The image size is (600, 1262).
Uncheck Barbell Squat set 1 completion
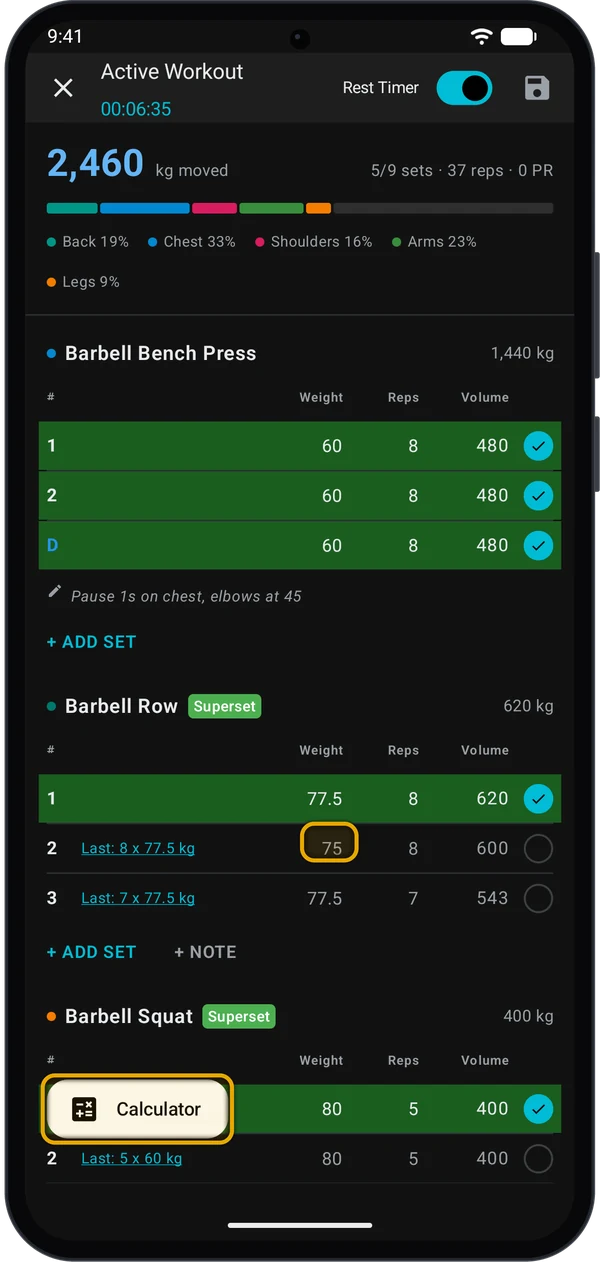[538, 1109]
